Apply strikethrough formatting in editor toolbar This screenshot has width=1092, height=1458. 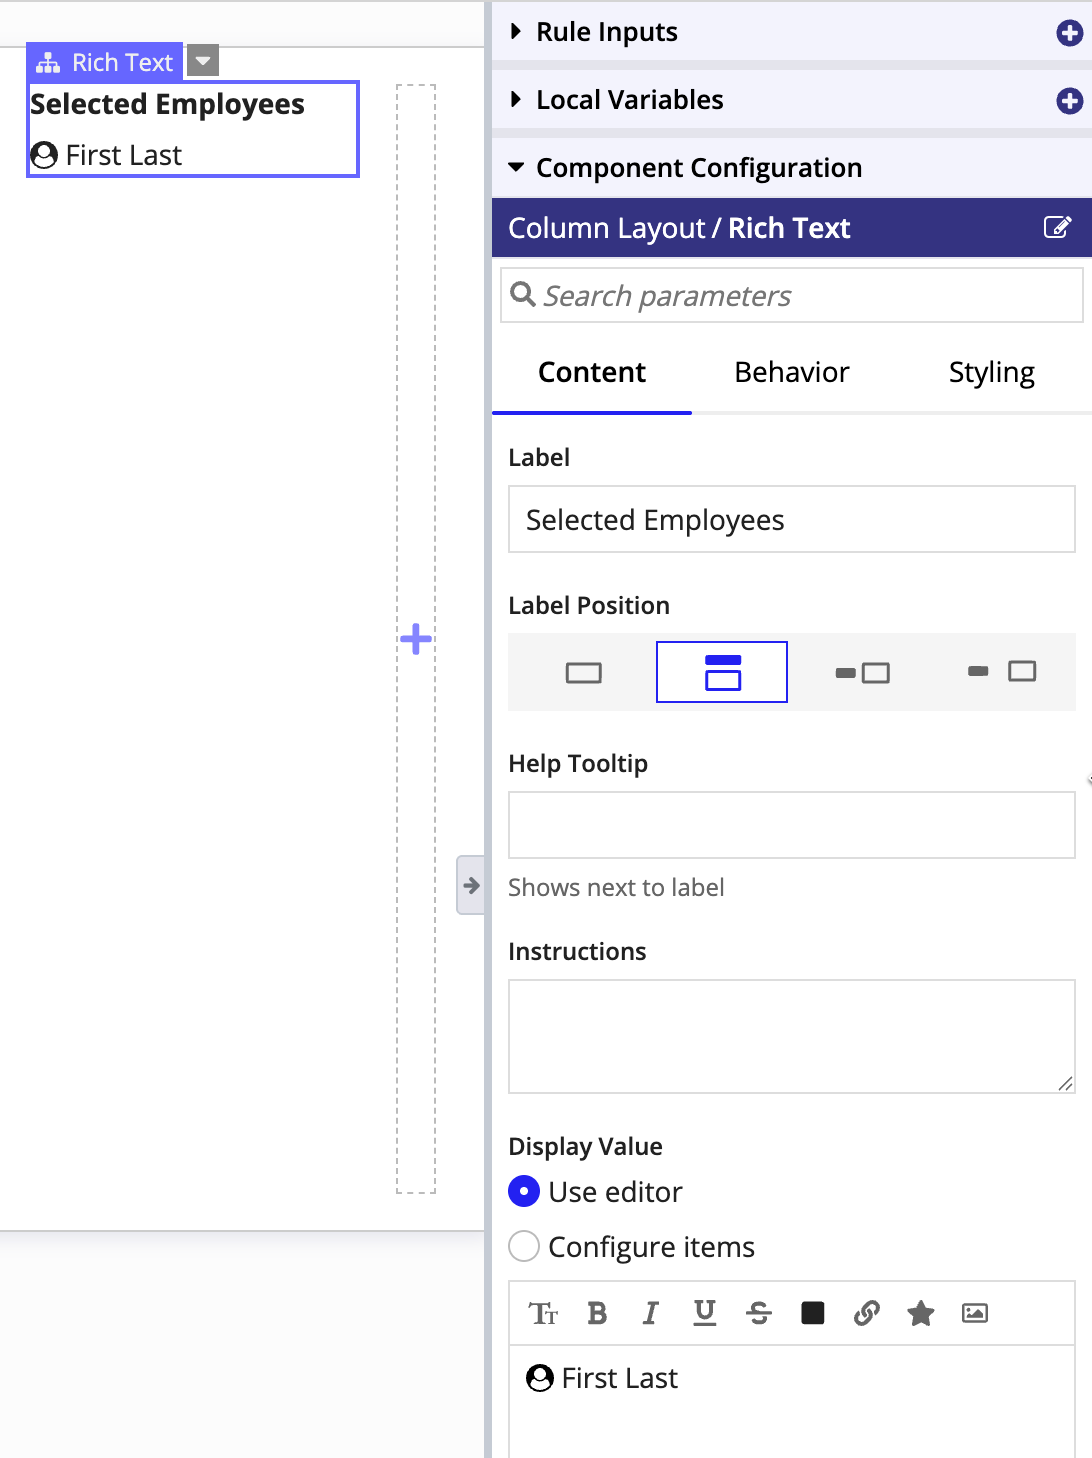[x=759, y=1313]
